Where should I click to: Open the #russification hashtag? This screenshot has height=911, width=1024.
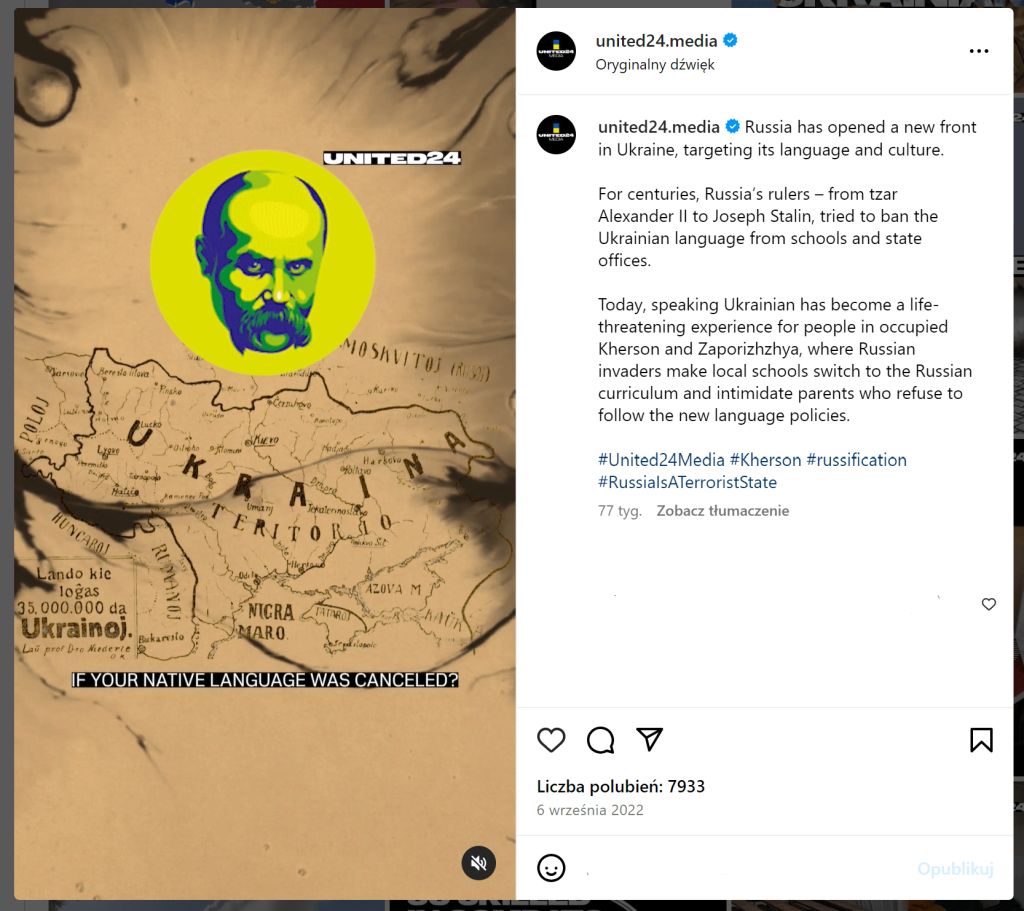point(856,460)
